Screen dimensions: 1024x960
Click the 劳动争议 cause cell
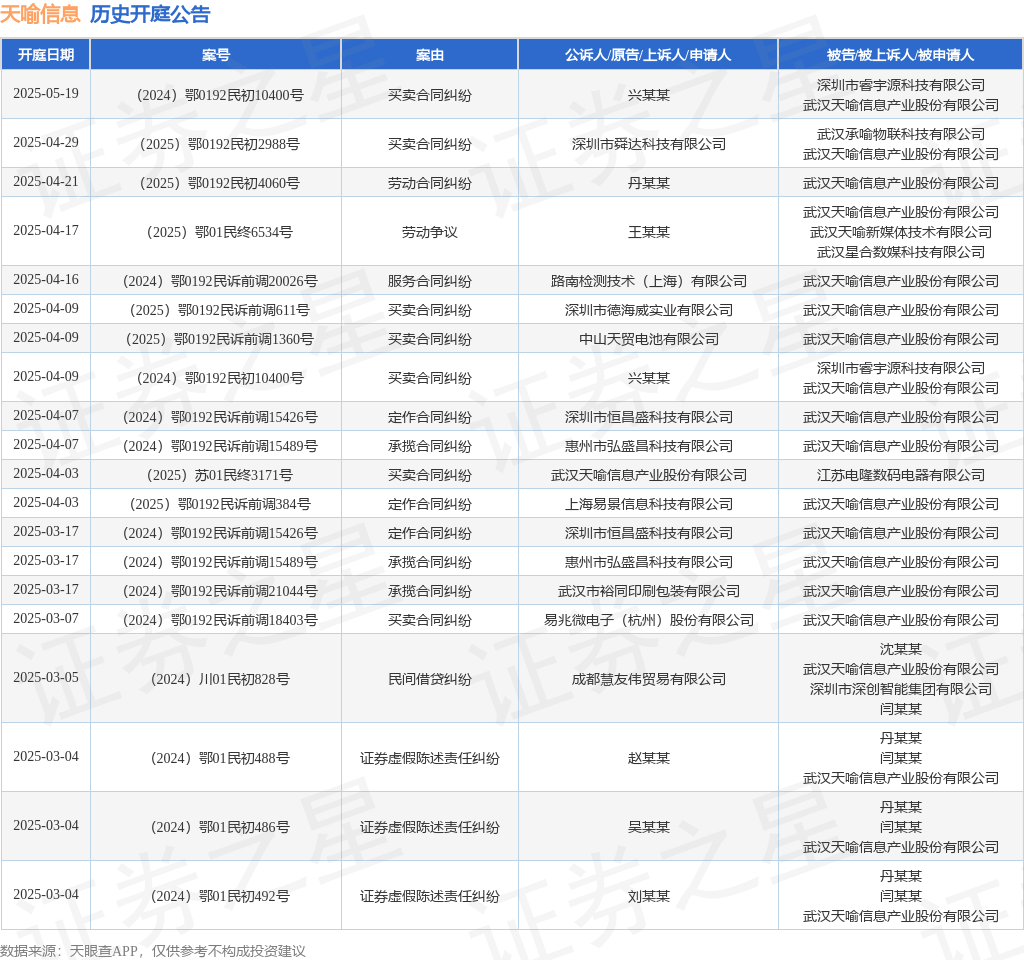[430, 232]
